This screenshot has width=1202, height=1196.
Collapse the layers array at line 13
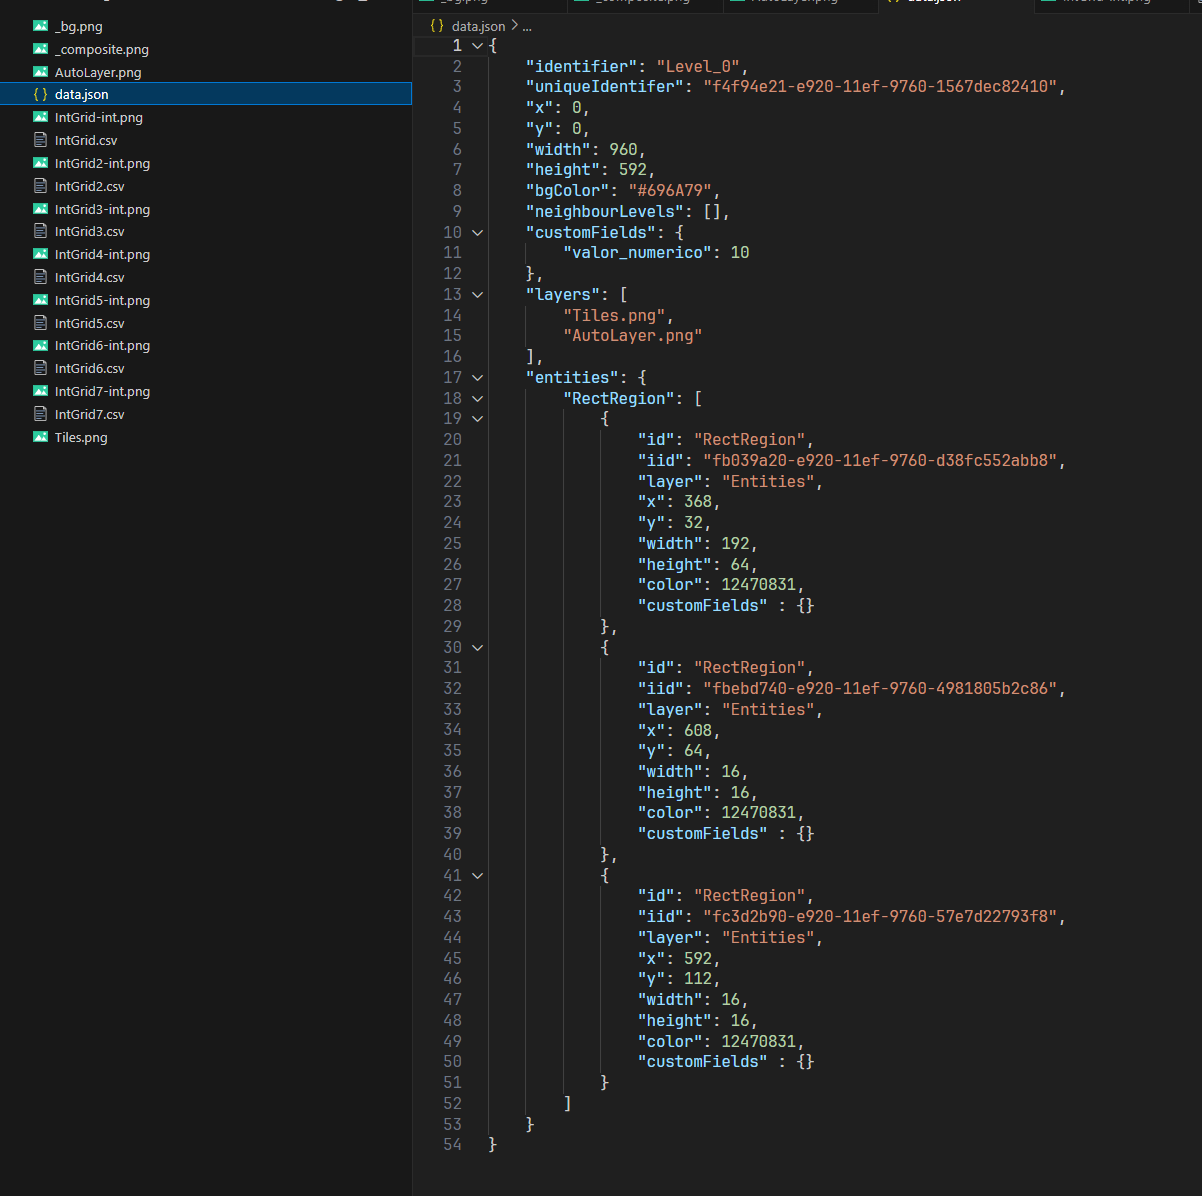tap(478, 295)
